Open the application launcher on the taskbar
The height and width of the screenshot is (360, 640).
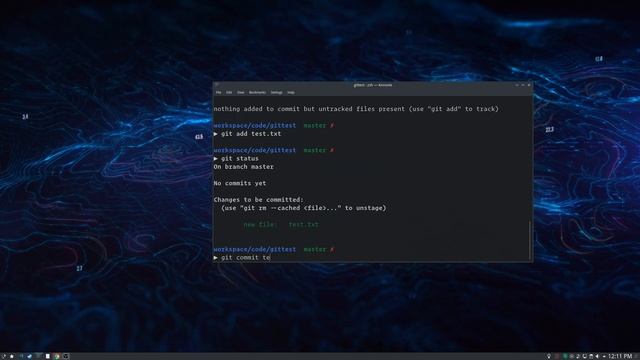(3, 356)
